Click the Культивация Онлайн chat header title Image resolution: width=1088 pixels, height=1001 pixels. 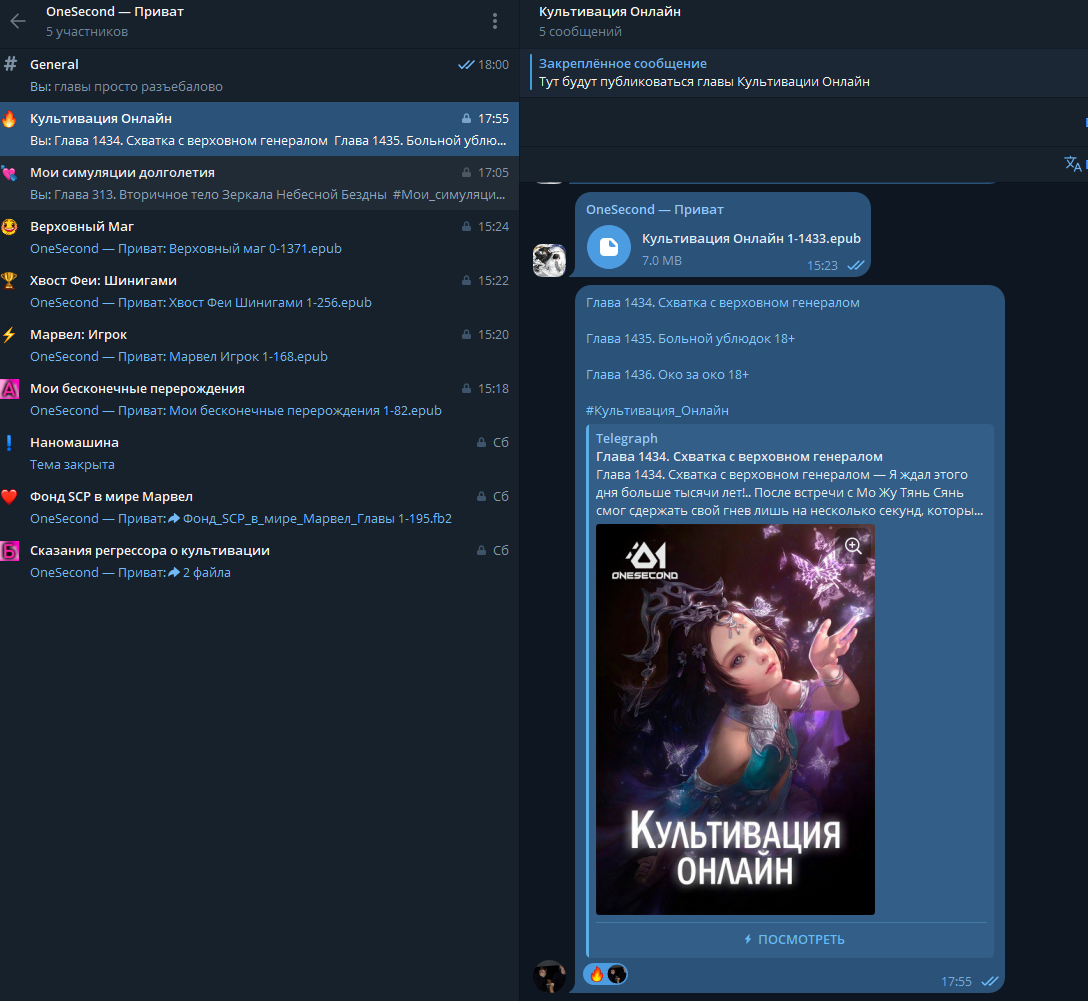click(x=609, y=12)
